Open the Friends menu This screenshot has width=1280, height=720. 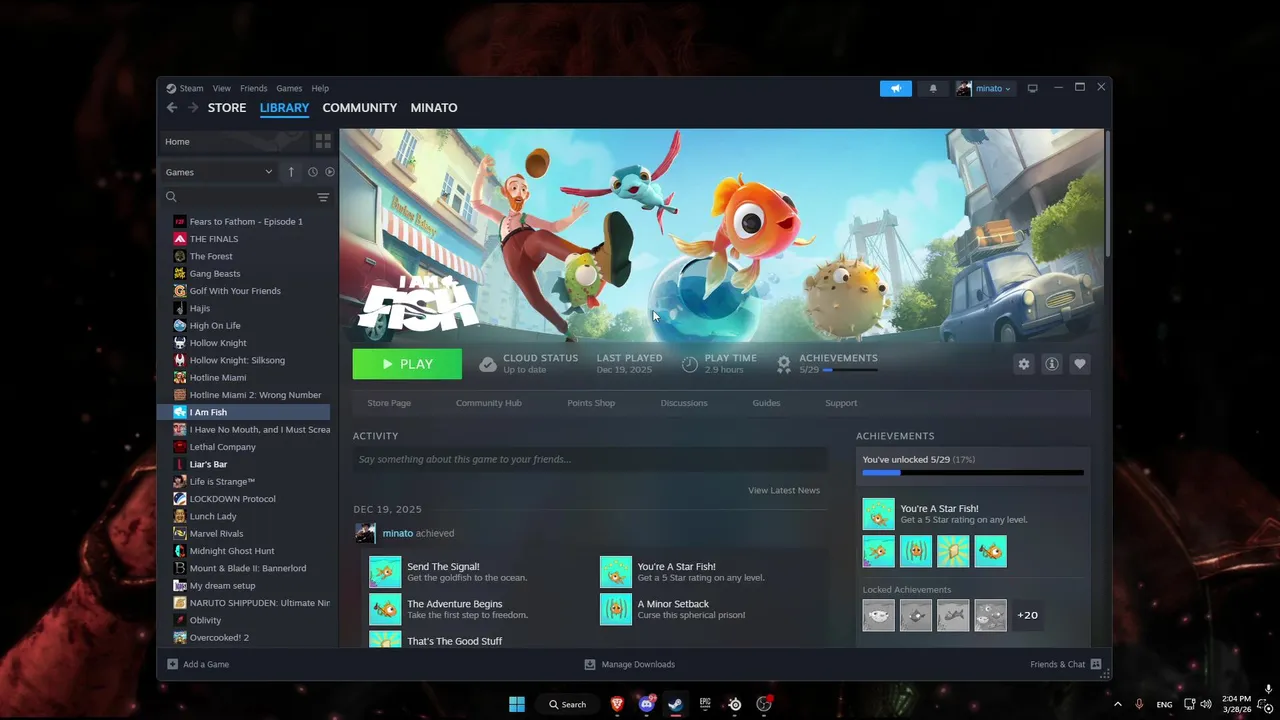click(253, 88)
